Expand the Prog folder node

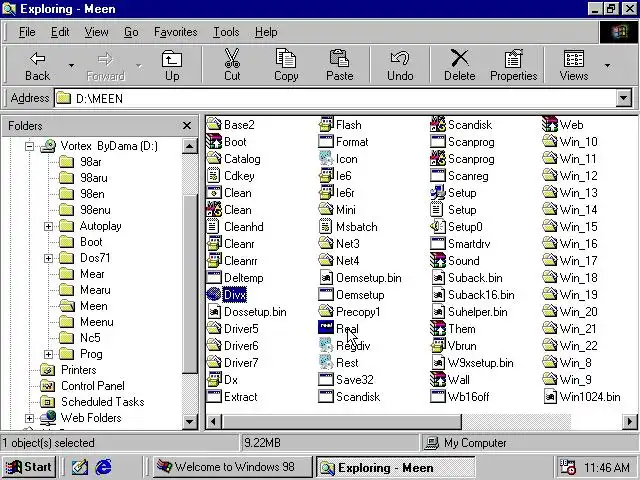[48, 354]
